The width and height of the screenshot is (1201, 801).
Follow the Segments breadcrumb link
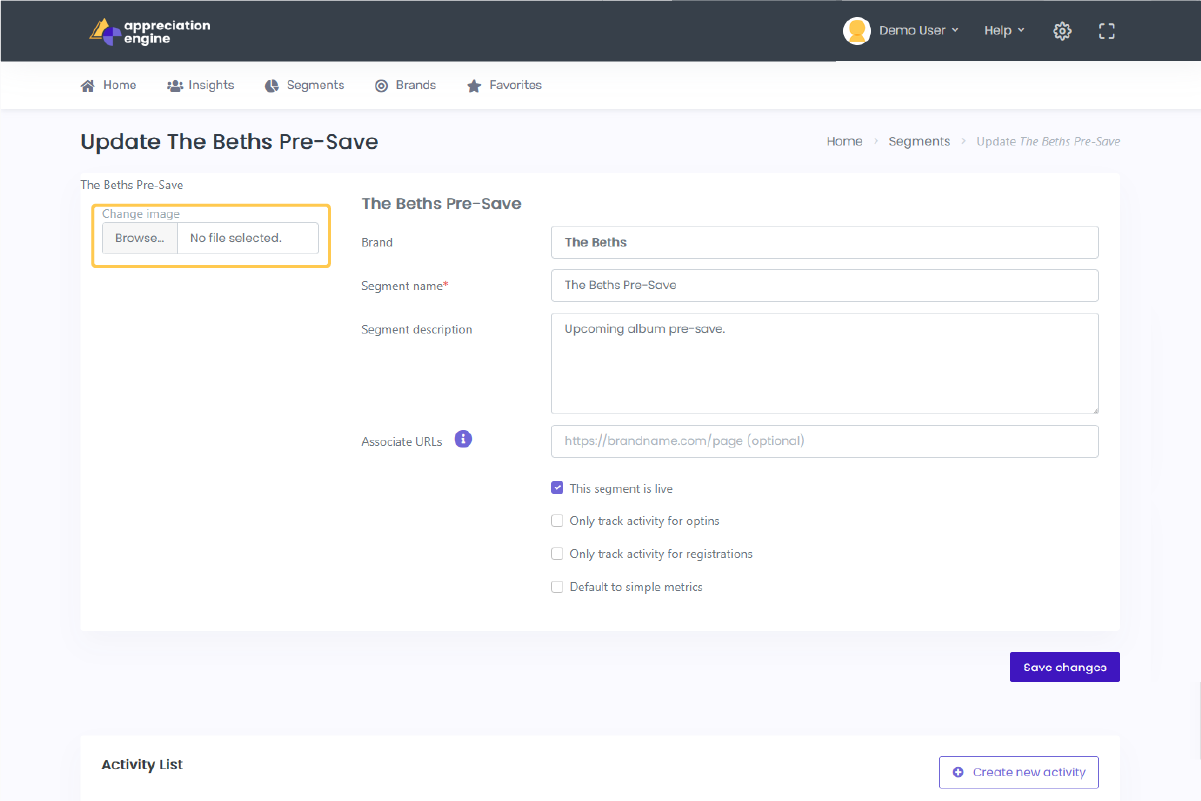[x=919, y=142]
